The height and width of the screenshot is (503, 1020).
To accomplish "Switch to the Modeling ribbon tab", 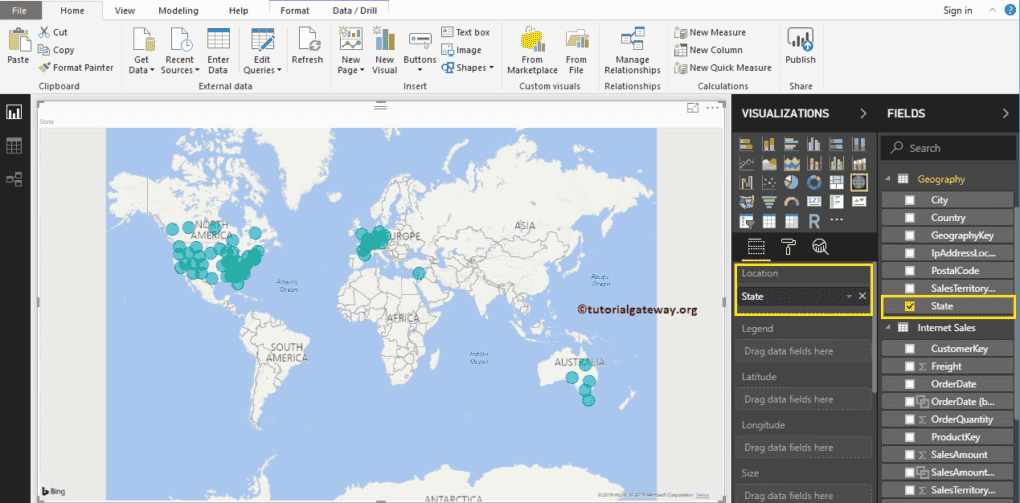I will [x=178, y=10].
